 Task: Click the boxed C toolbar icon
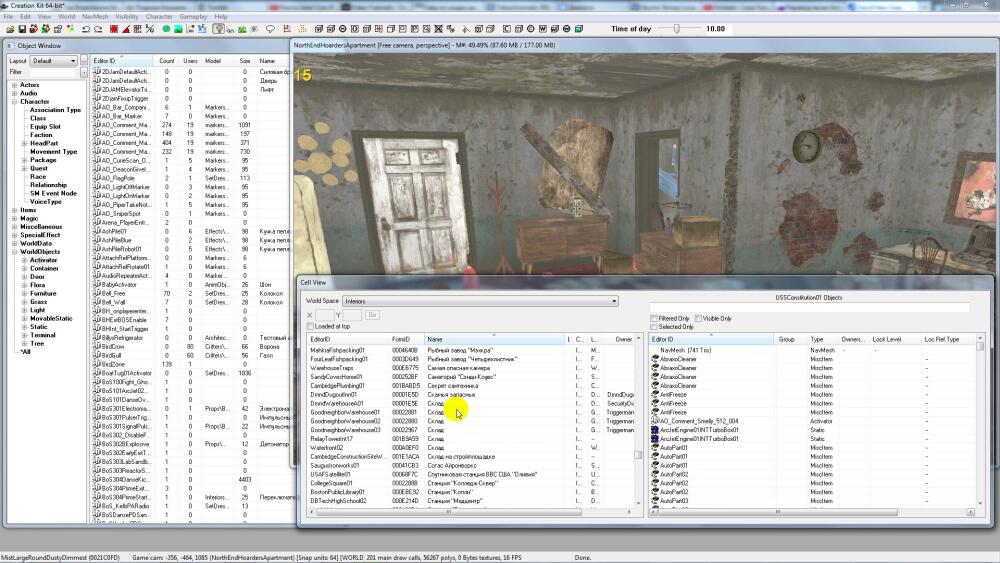507,29
